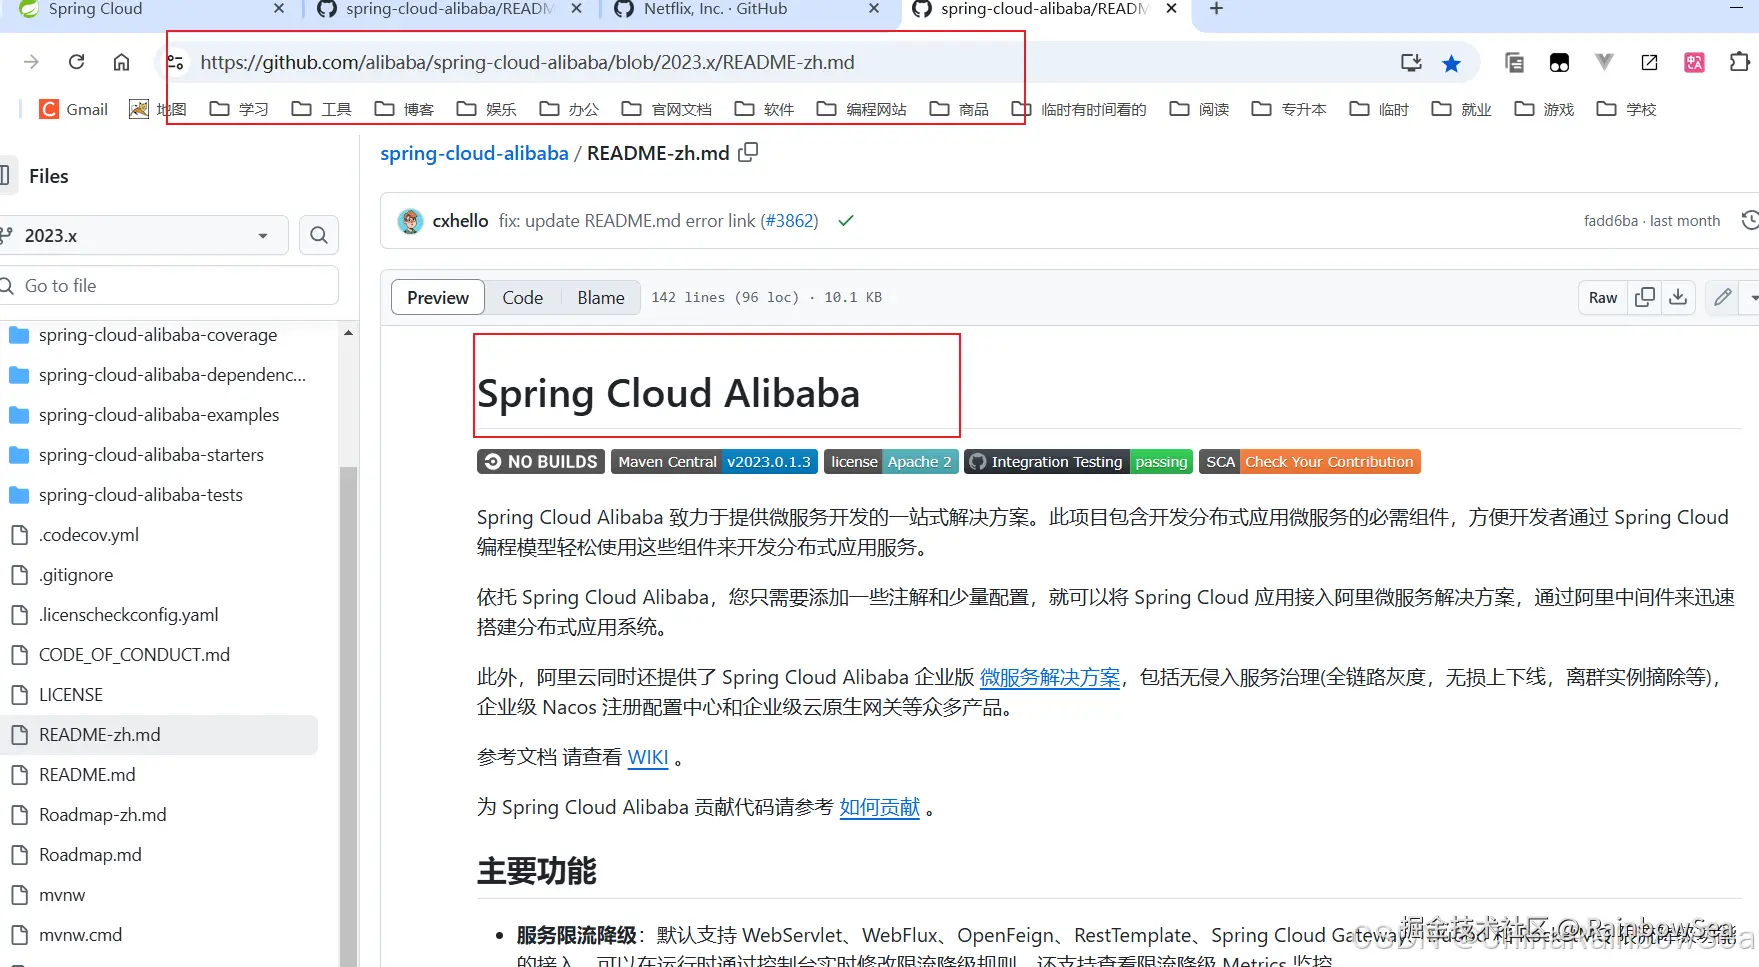The height and width of the screenshot is (967, 1759).
Task: Install app icon in address bar
Action: [1411, 63]
